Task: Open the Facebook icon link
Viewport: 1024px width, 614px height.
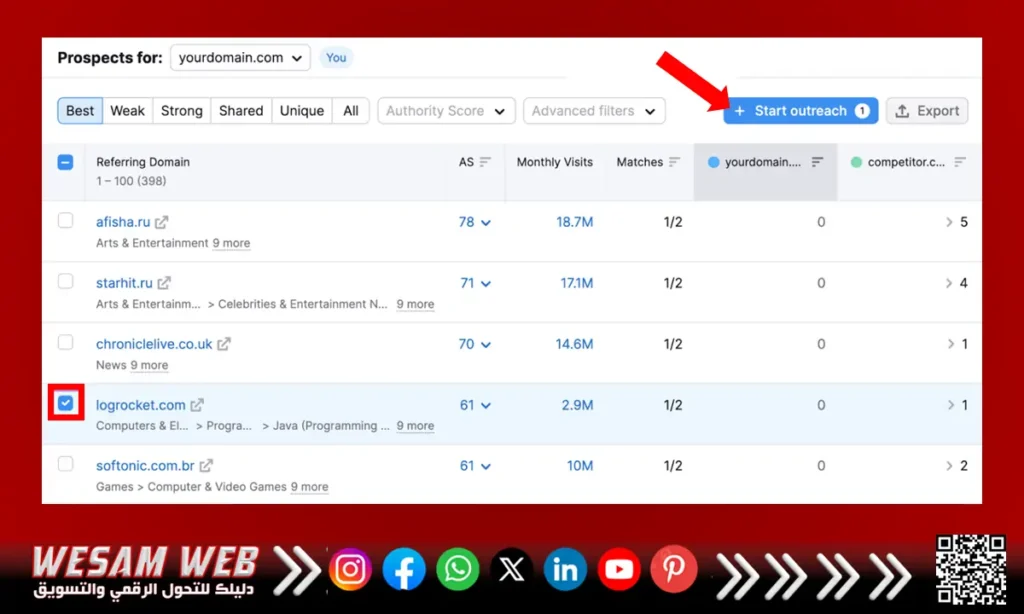Action: coord(404,570)
